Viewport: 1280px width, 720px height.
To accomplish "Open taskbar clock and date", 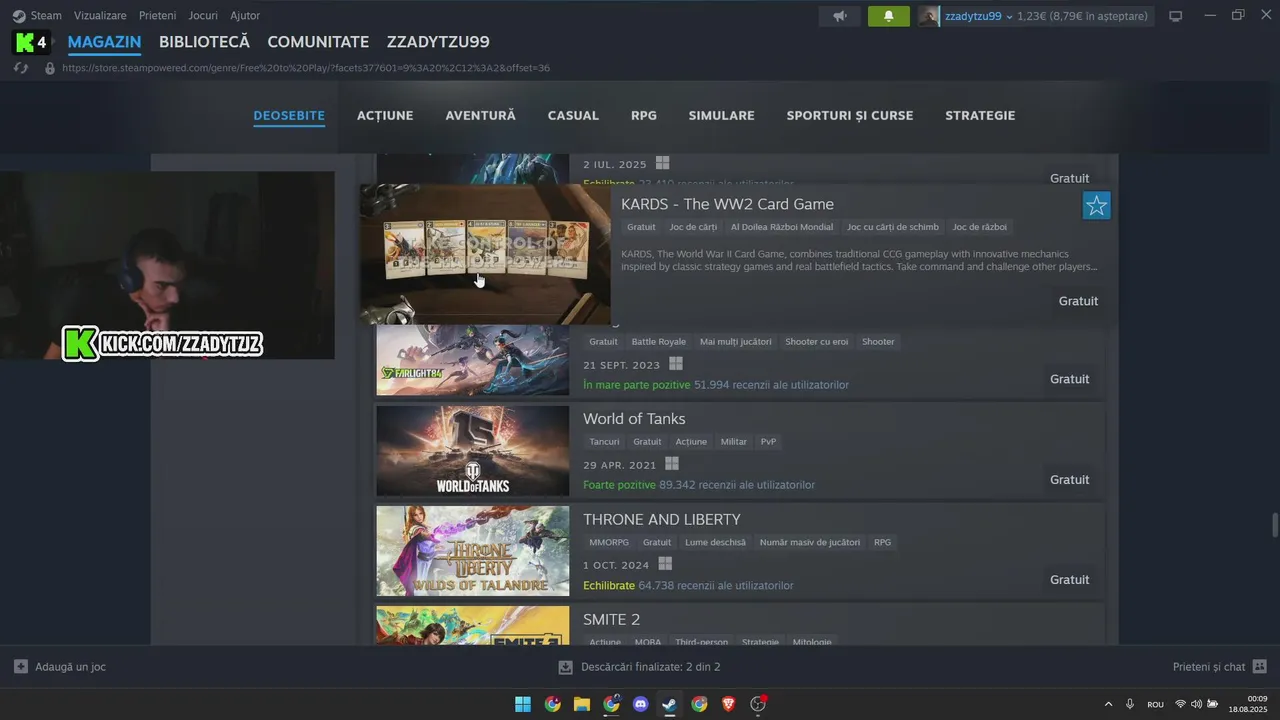I will click(x=1248, y=704).
